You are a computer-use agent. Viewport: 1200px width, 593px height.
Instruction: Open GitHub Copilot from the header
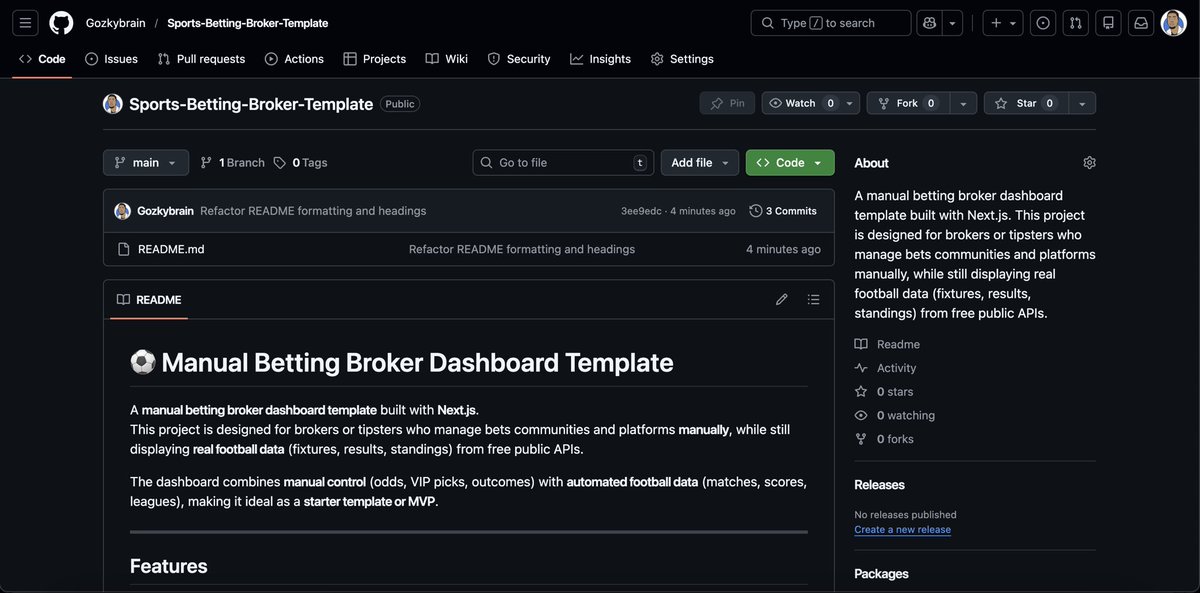[x=928, y=21]
